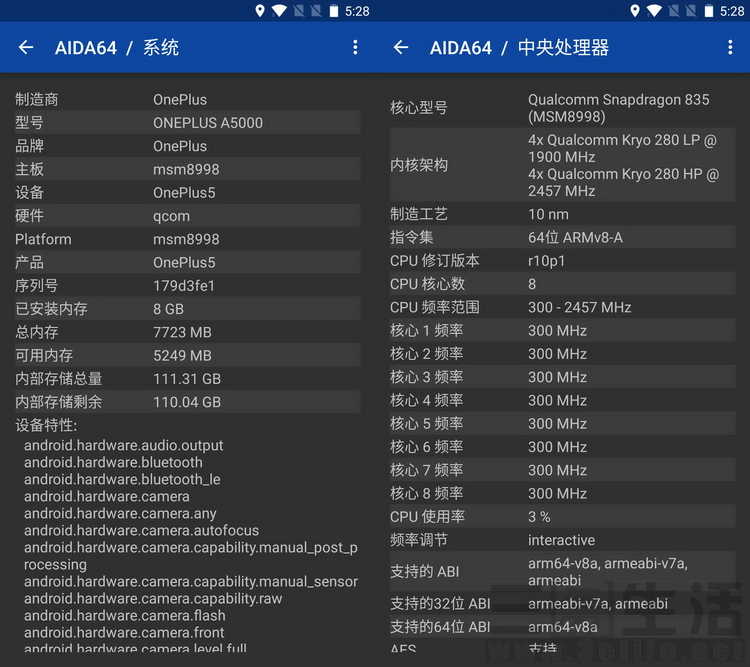Tap the 设备特性 heading
Viewport: 750px width, 667px height.
point(46,425)
